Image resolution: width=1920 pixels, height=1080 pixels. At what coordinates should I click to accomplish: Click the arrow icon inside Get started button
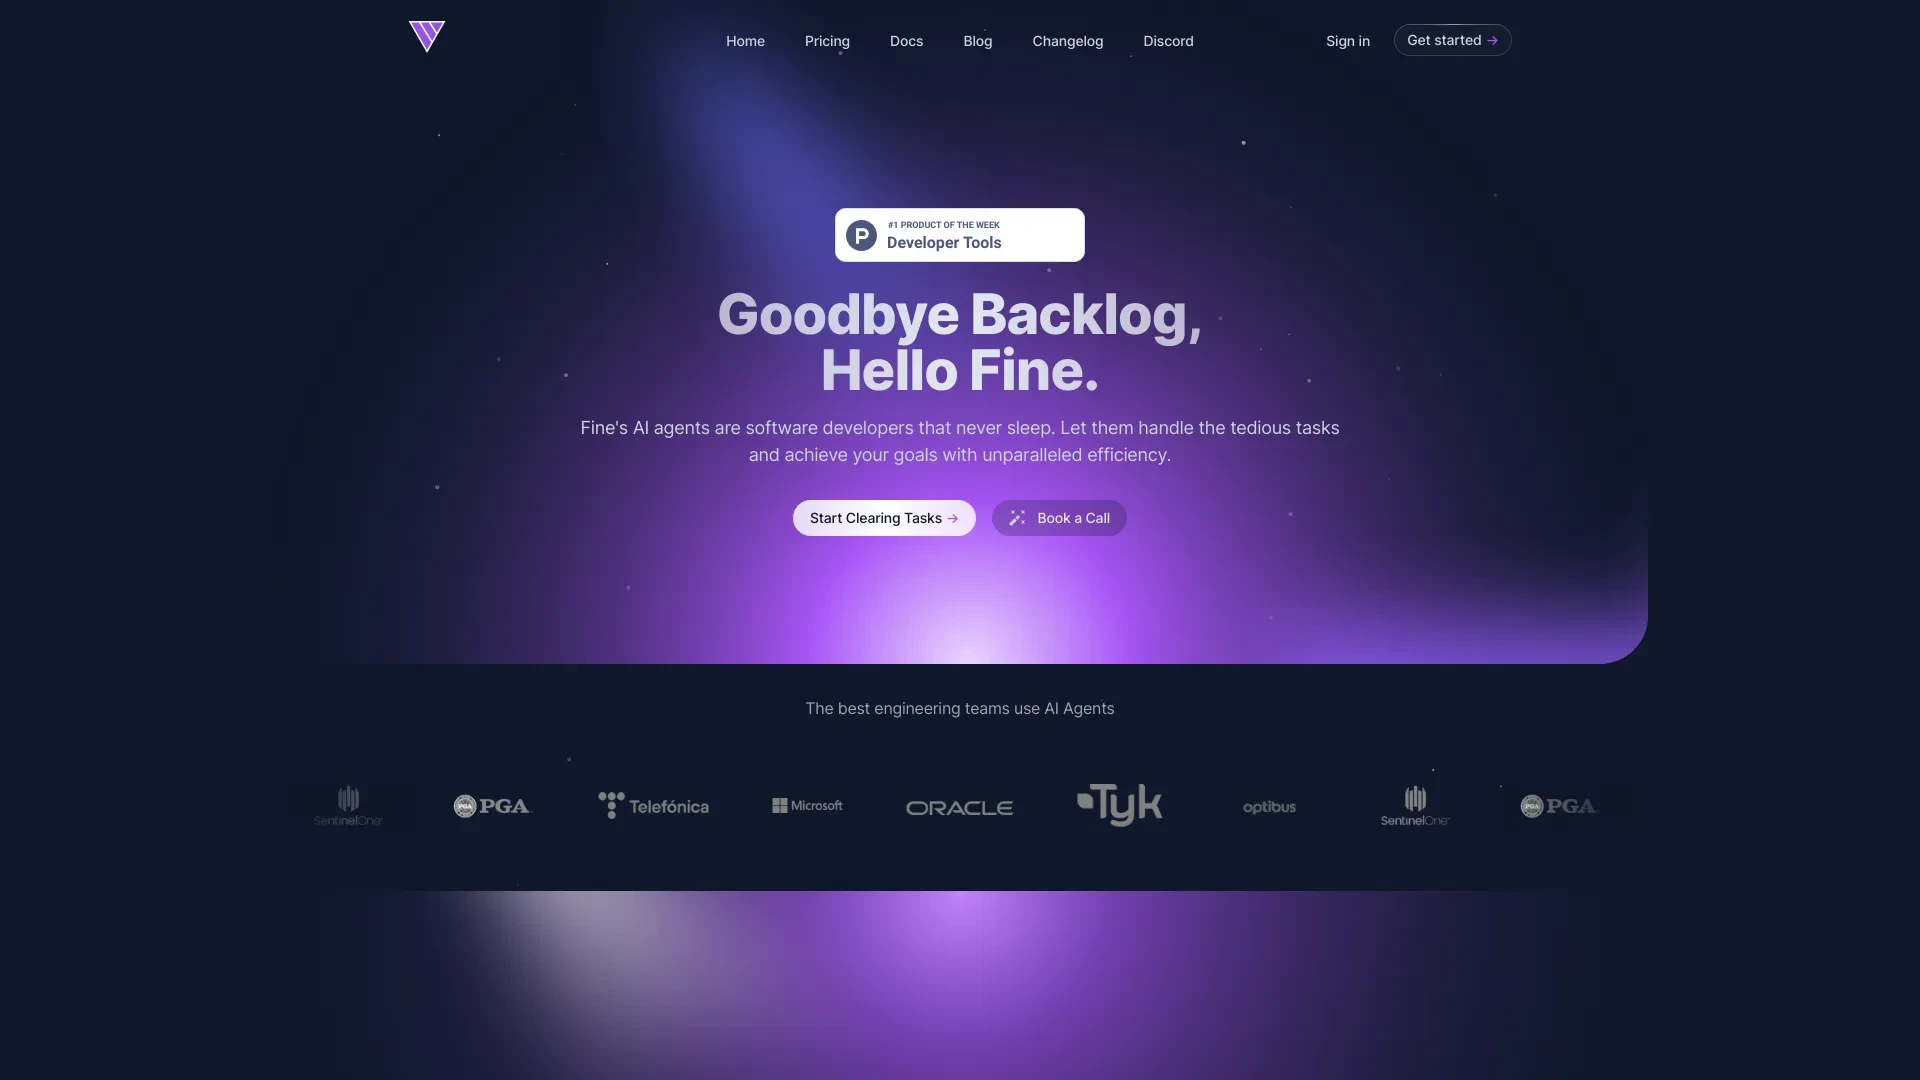(x=1493, y=40)
